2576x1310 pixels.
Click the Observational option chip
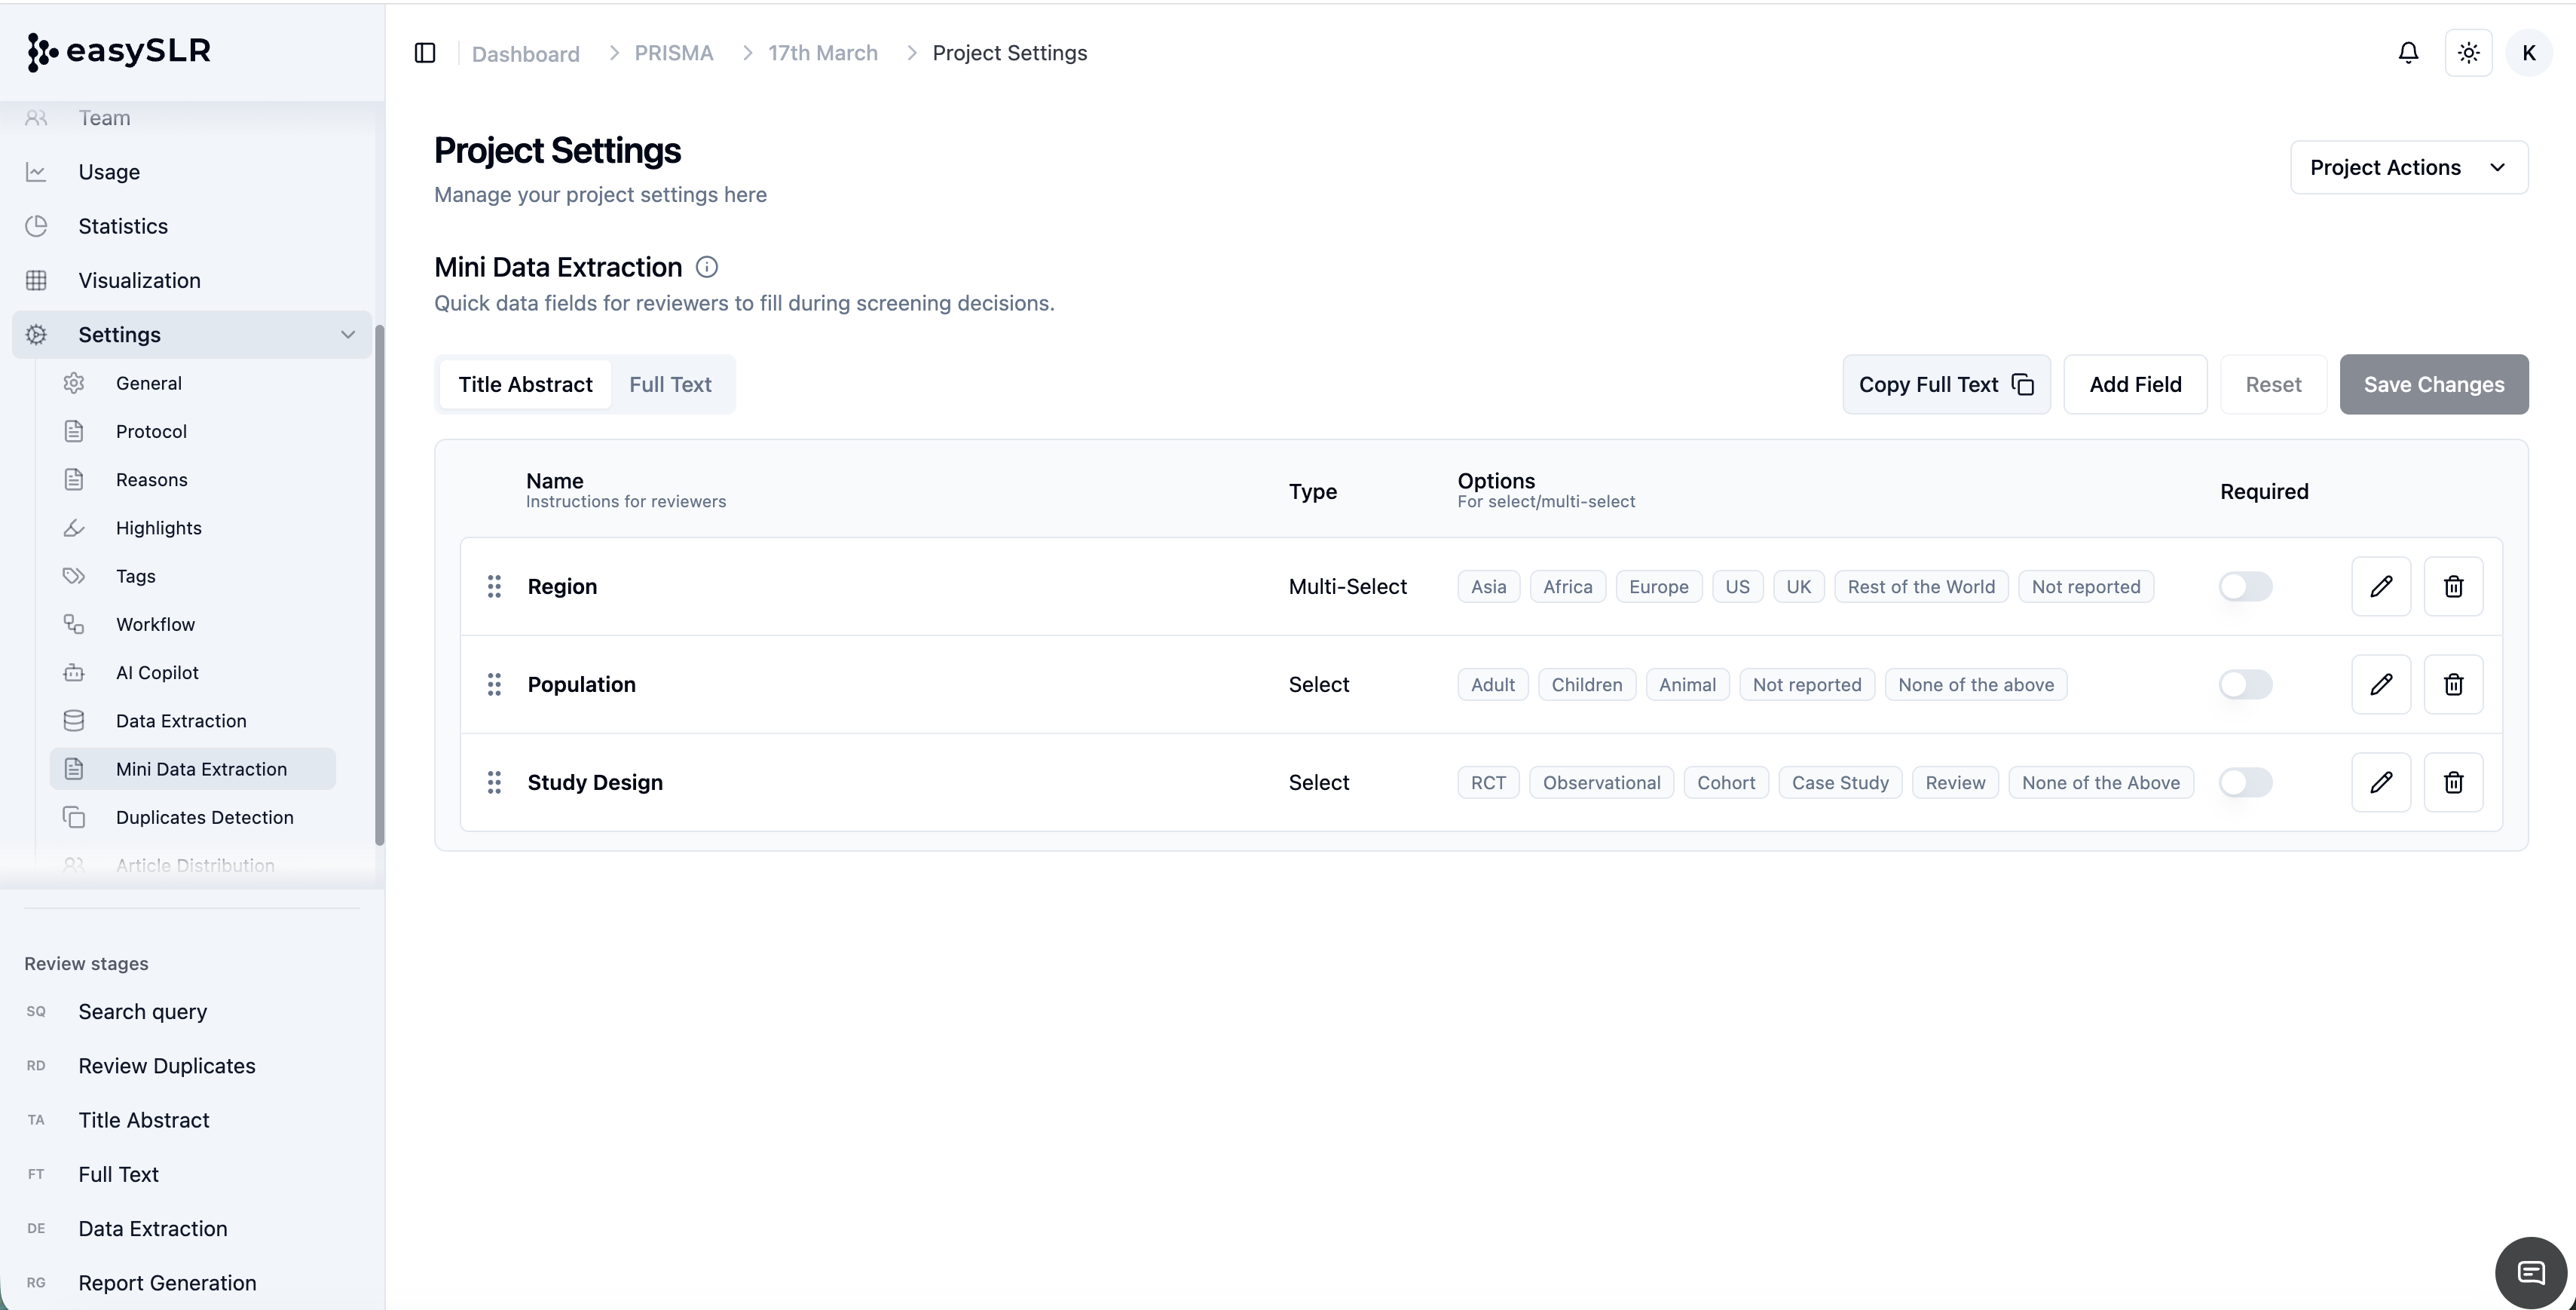(x=1601, y=782)
